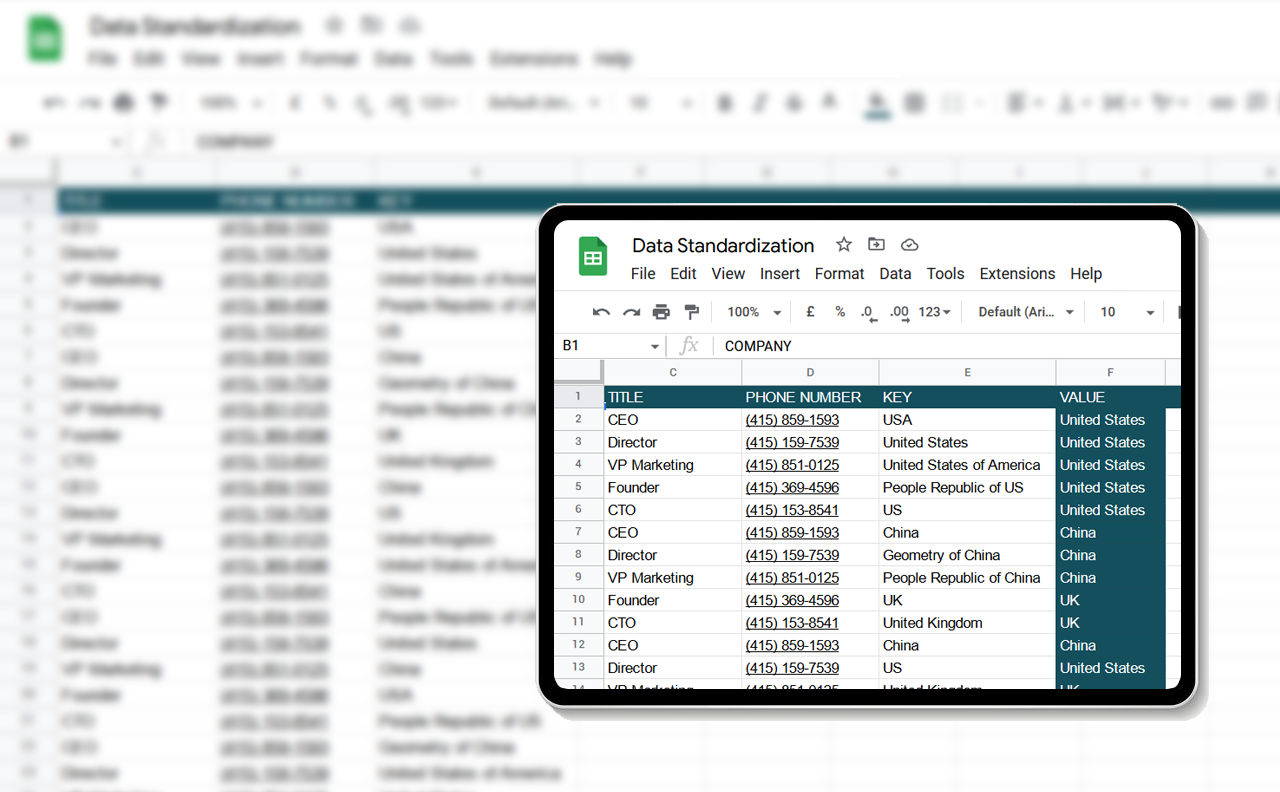
Task: Click the Redo arrow in the toolbar
Action: tap(631, 312)
